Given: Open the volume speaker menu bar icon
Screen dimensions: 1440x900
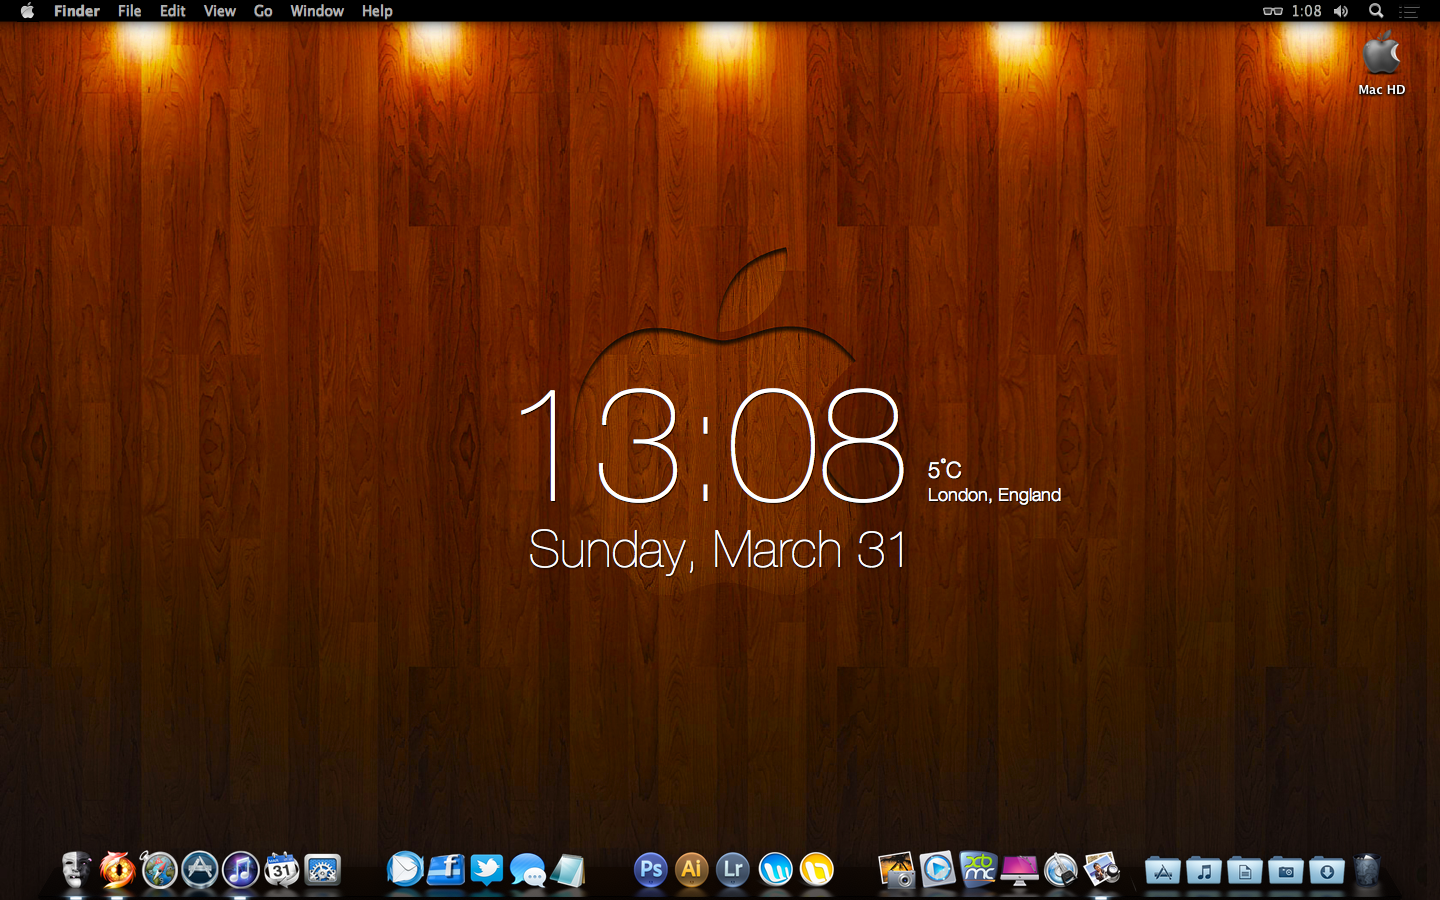Looking at the screenshot, I should click(x=1341, y=11).
